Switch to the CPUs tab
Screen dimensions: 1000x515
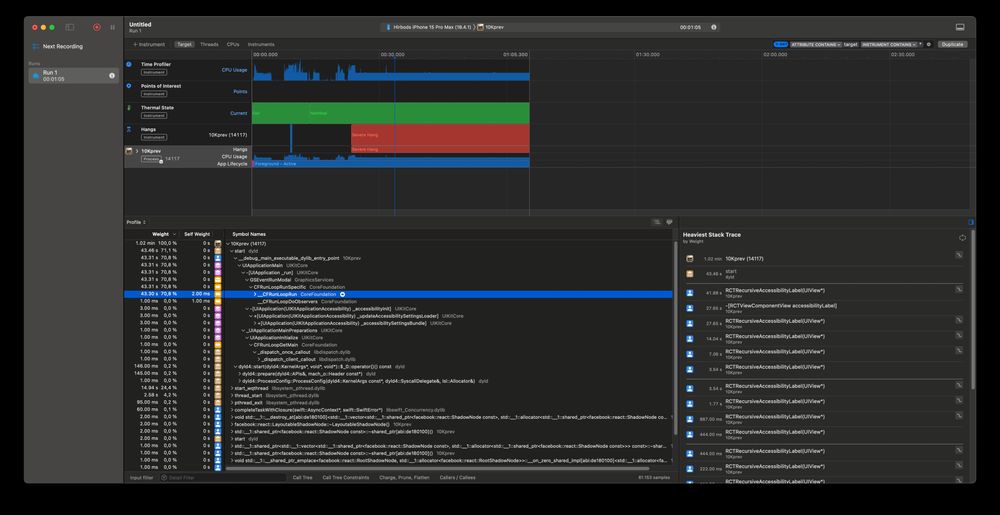[233, 45]
